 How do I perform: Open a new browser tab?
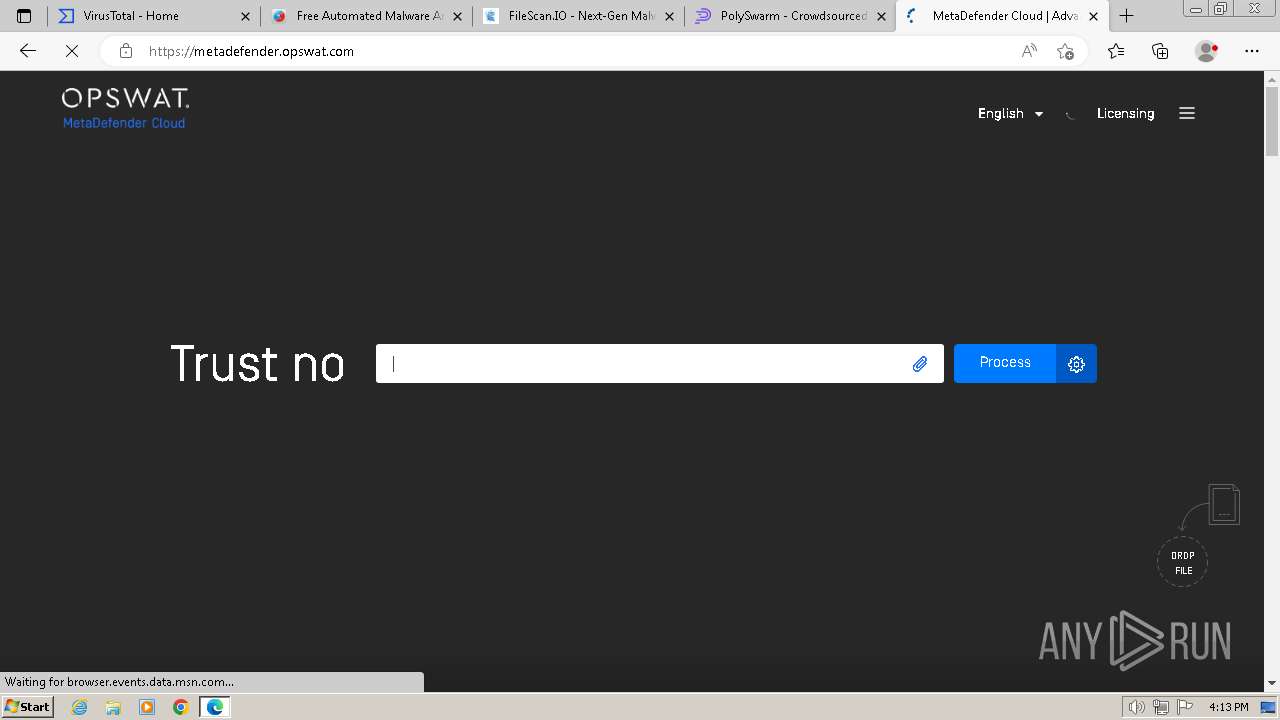(1126, 16)
